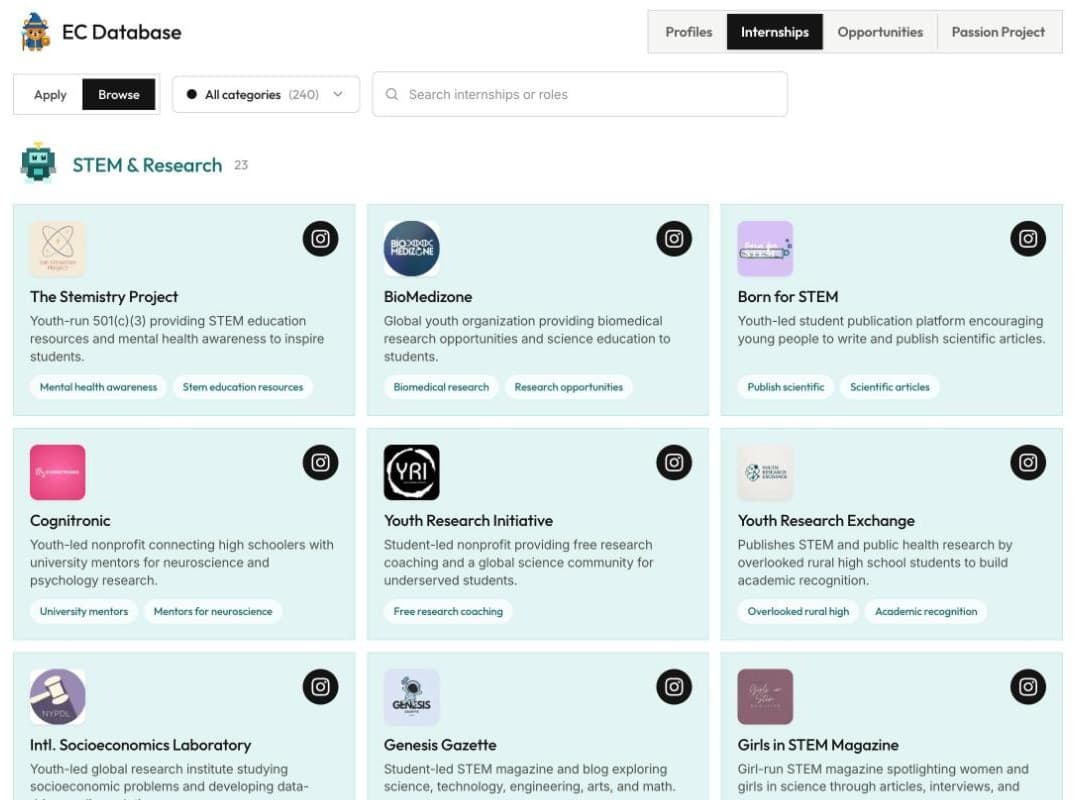
Task: Click the NYPDL gavel logo
Action: 58,696
